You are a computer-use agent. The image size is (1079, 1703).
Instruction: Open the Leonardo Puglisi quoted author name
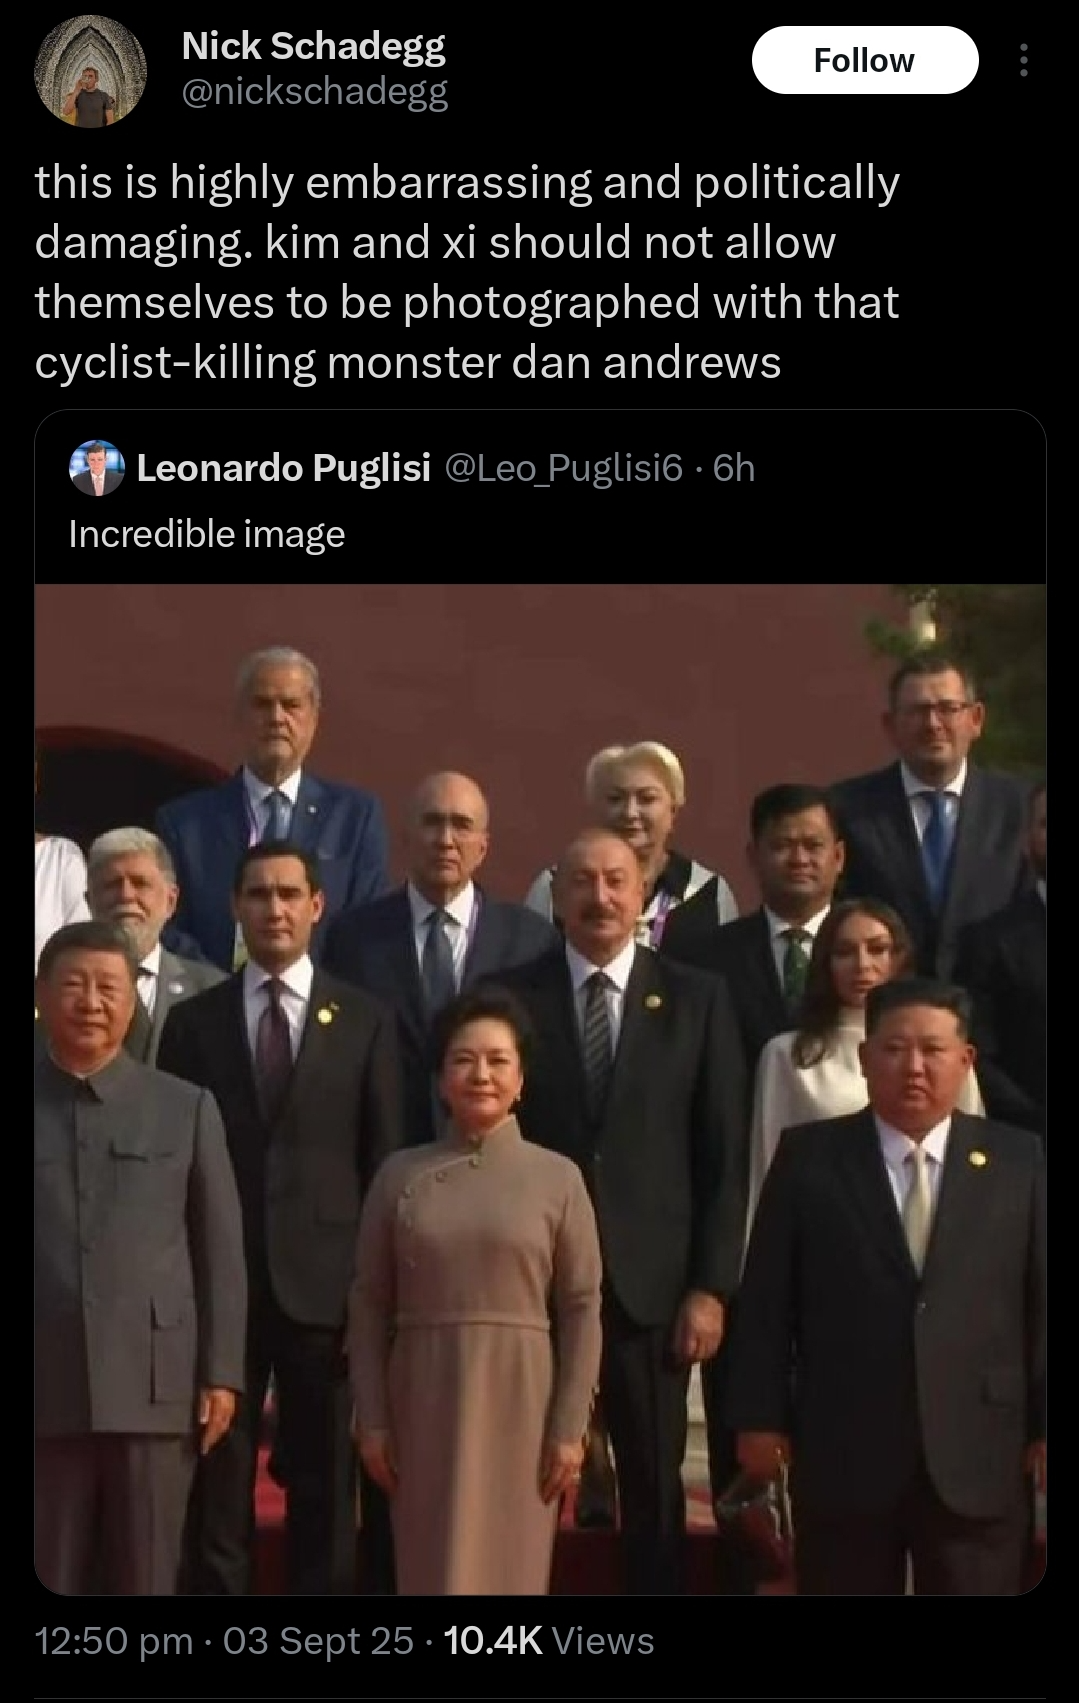point(283,467)
